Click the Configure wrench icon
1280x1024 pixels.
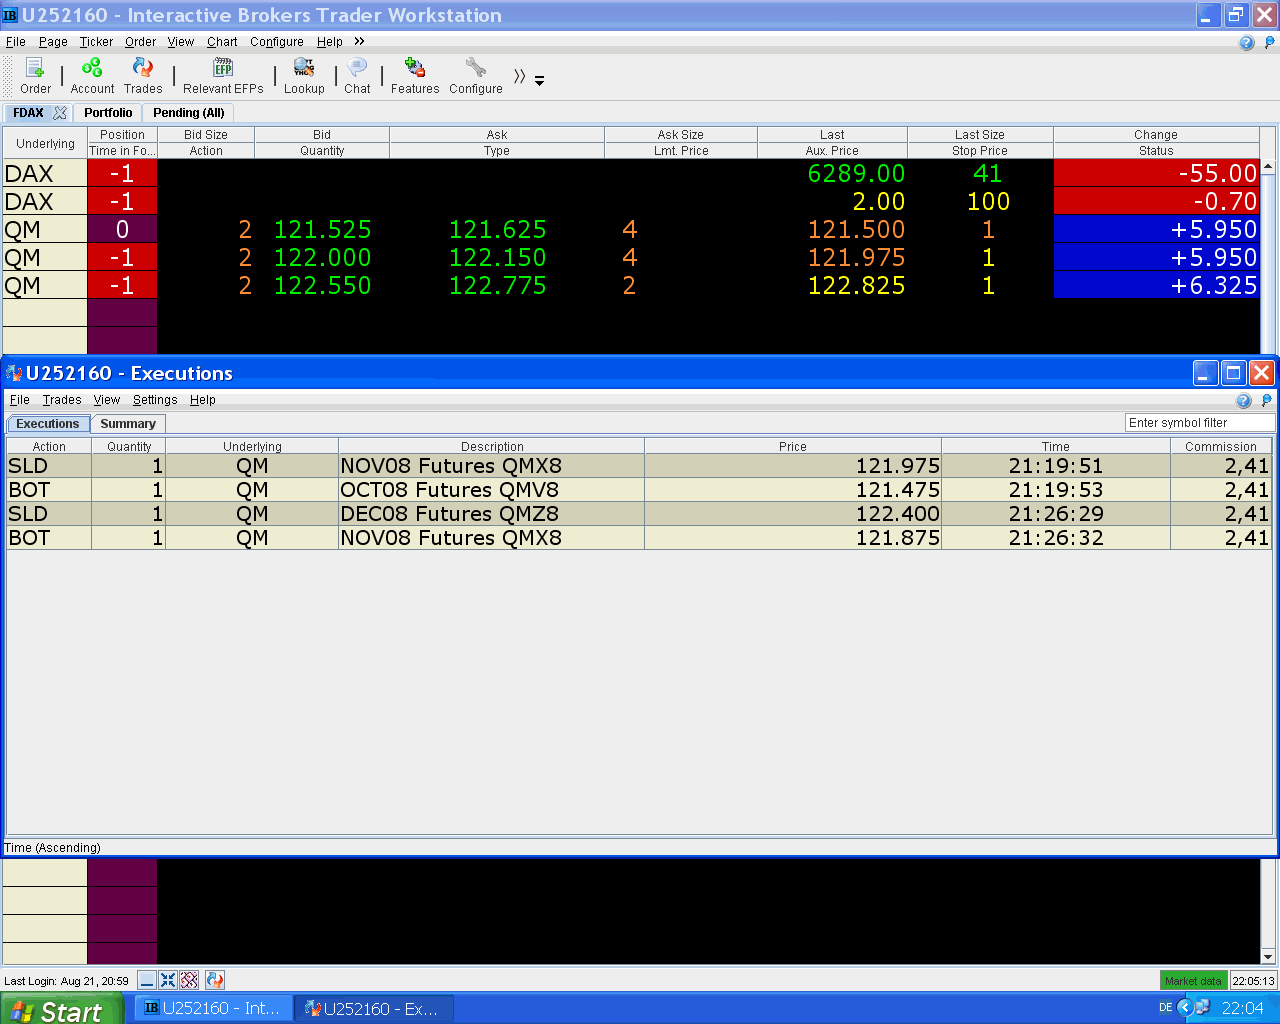(x=476, y=76)
